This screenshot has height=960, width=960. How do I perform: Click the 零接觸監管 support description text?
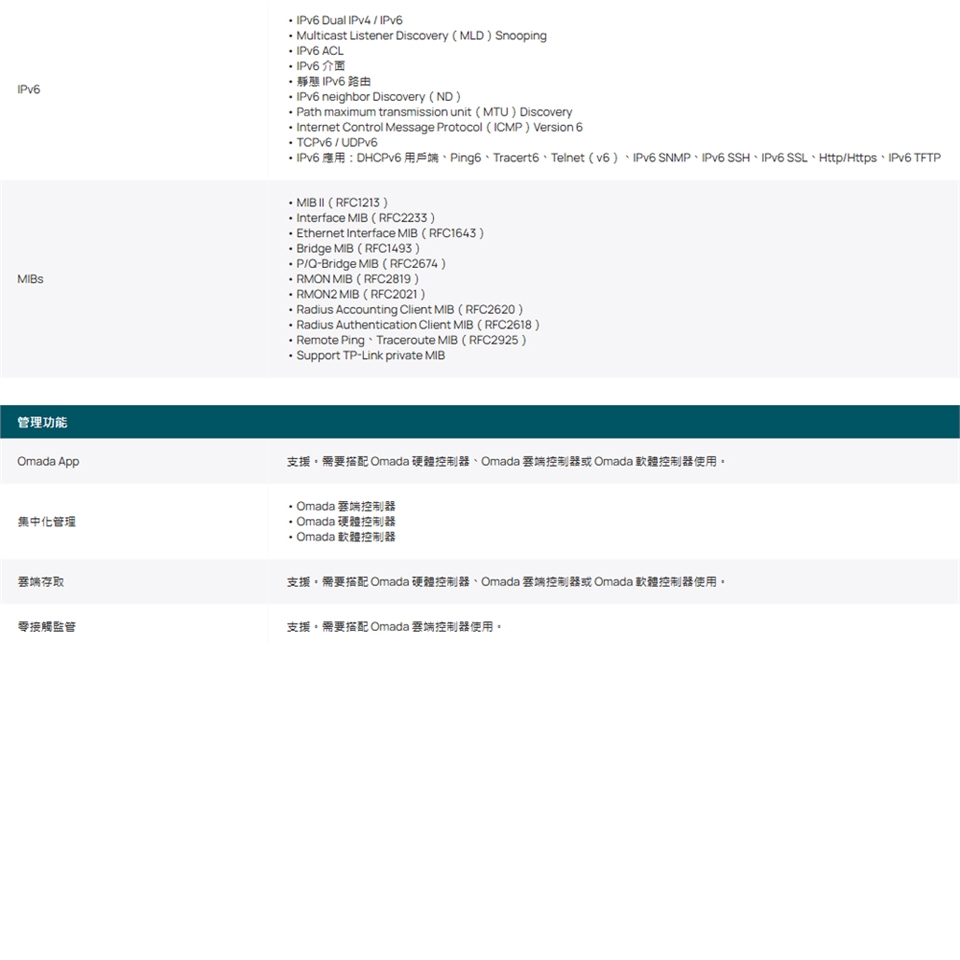click(x=394, y=627)
